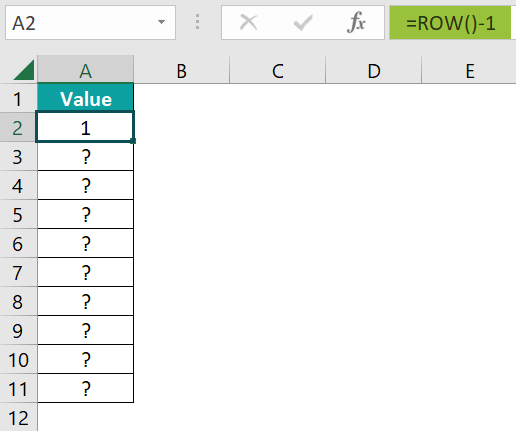Click the question mark cell A10
The width and height of the screenshot is (516, 431).
tap(86, 359)
